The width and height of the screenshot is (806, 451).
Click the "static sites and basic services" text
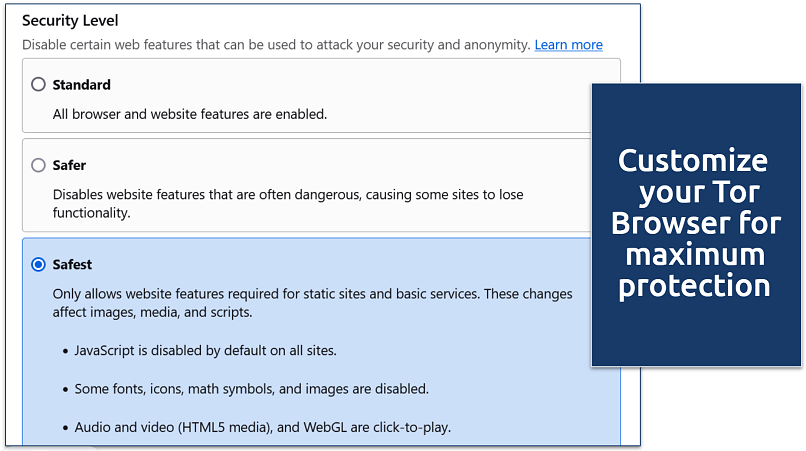[x=400, y=294]
